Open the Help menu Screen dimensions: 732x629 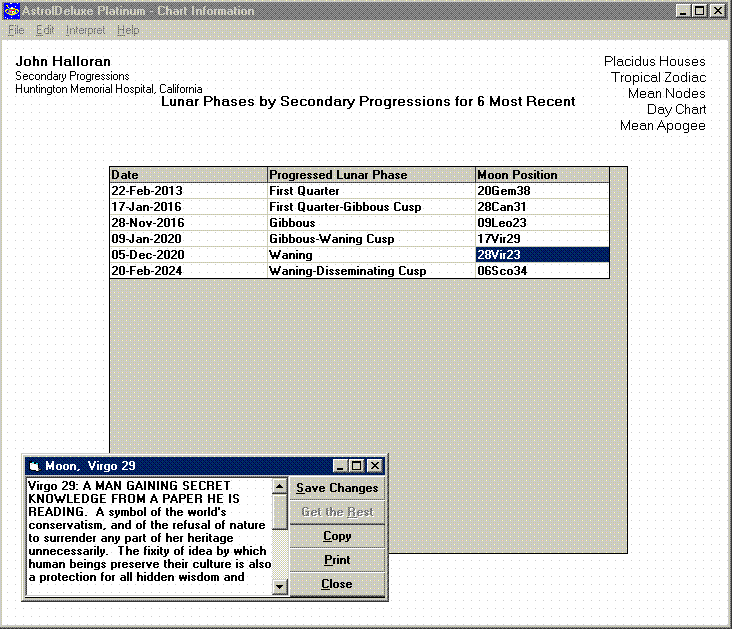(x=128, y=30)
